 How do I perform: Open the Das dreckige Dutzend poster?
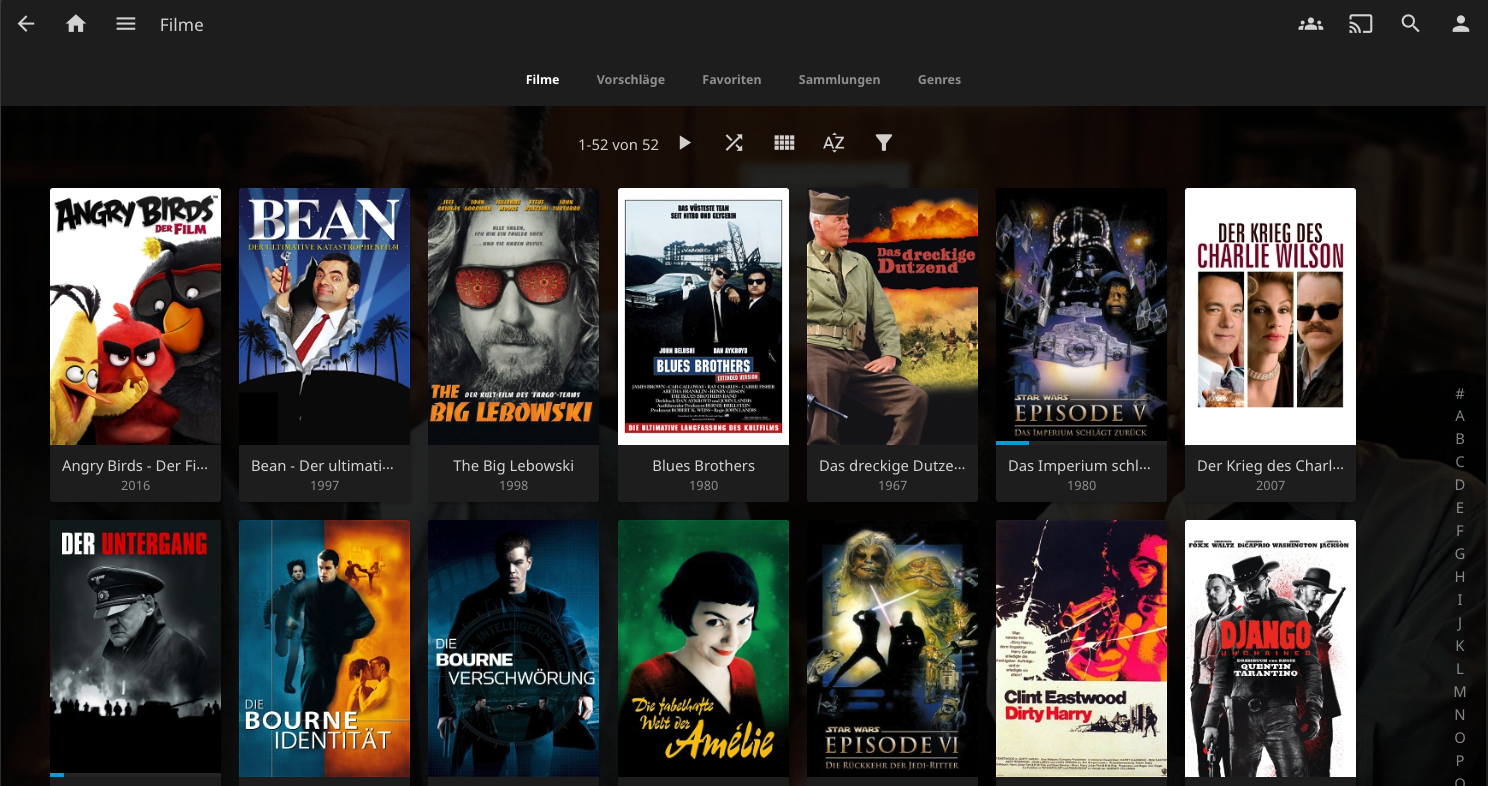(x=892, y=316)
